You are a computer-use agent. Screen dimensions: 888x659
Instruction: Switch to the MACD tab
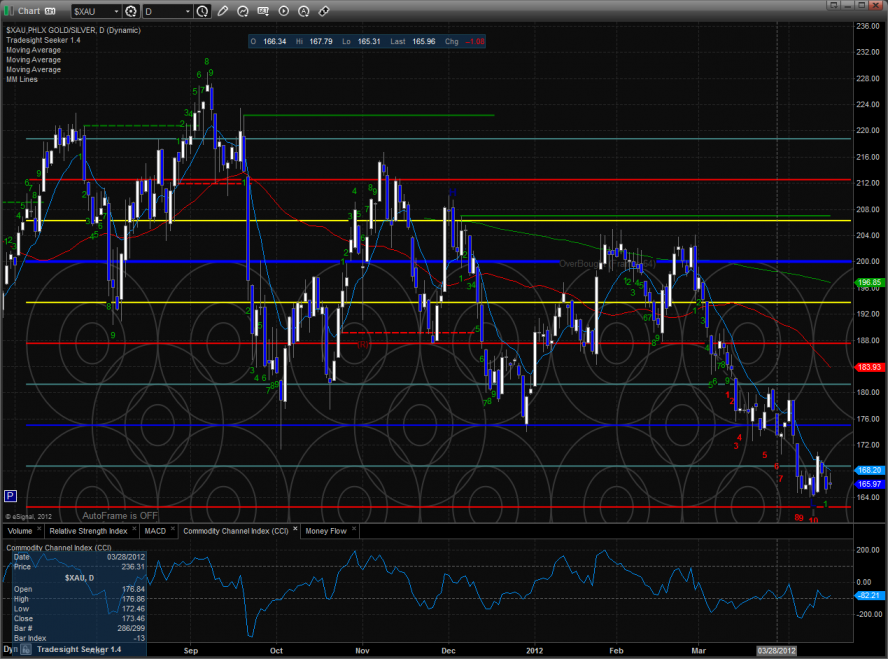click(154, 530)
